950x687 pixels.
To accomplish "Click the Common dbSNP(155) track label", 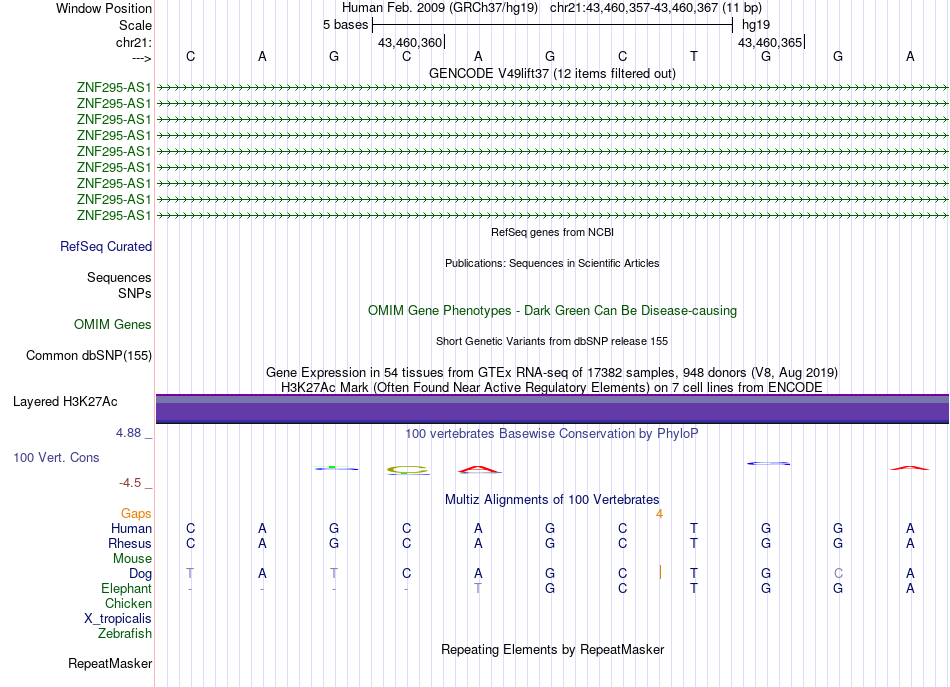I will point(88,356).
